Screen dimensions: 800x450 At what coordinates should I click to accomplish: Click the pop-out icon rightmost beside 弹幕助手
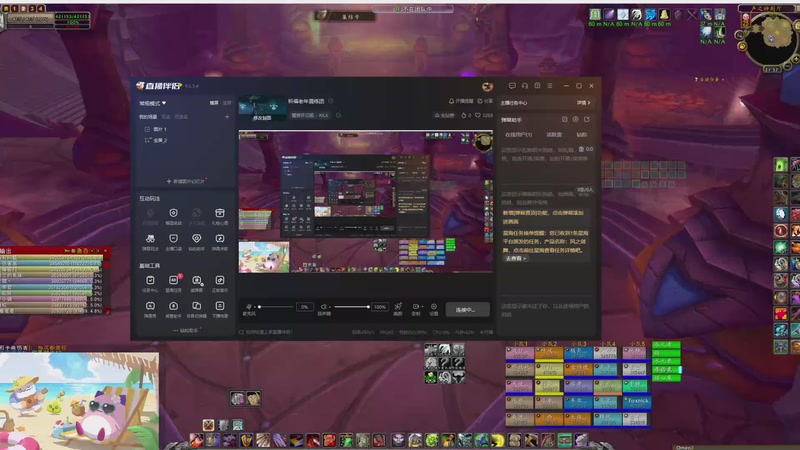(587, 119)
